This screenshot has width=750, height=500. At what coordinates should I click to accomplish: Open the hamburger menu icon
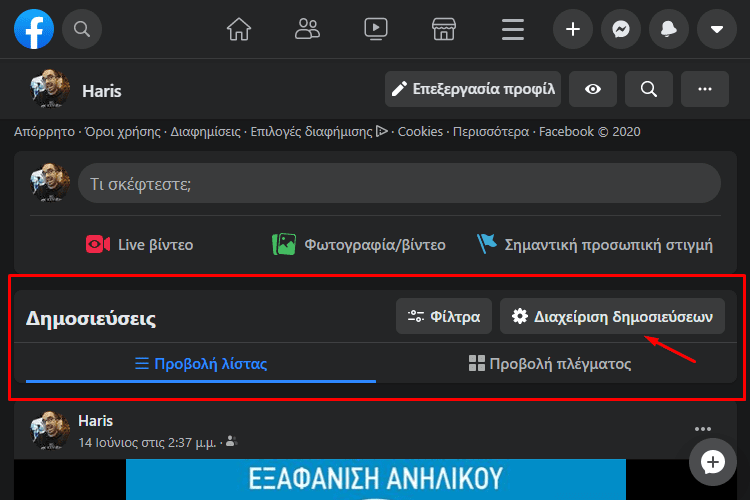[513, 29]
